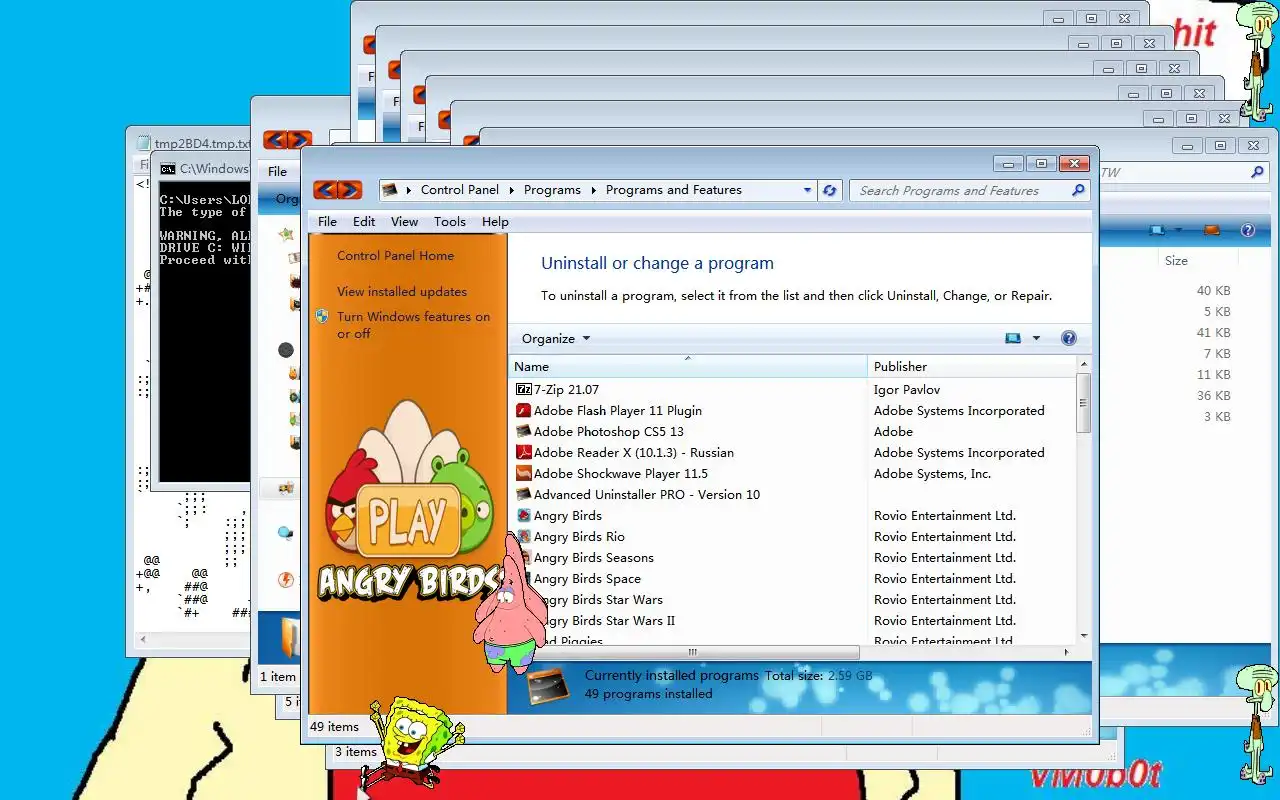This screenshot has height=800, width=1280.
Task: Expand the breadcrumb arrow after Programs
Action: click(x=593, y=190)
